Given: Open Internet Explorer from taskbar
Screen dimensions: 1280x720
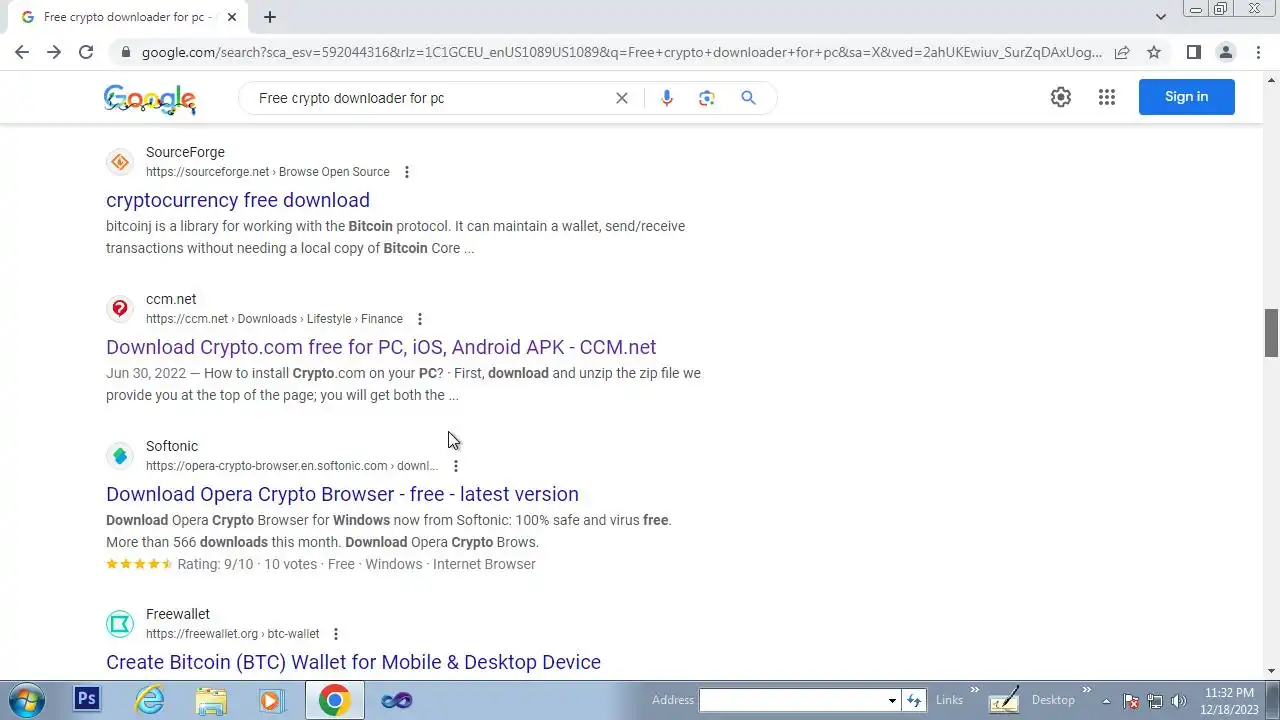Looking at the screenshot, I should [x=149, y=700].
